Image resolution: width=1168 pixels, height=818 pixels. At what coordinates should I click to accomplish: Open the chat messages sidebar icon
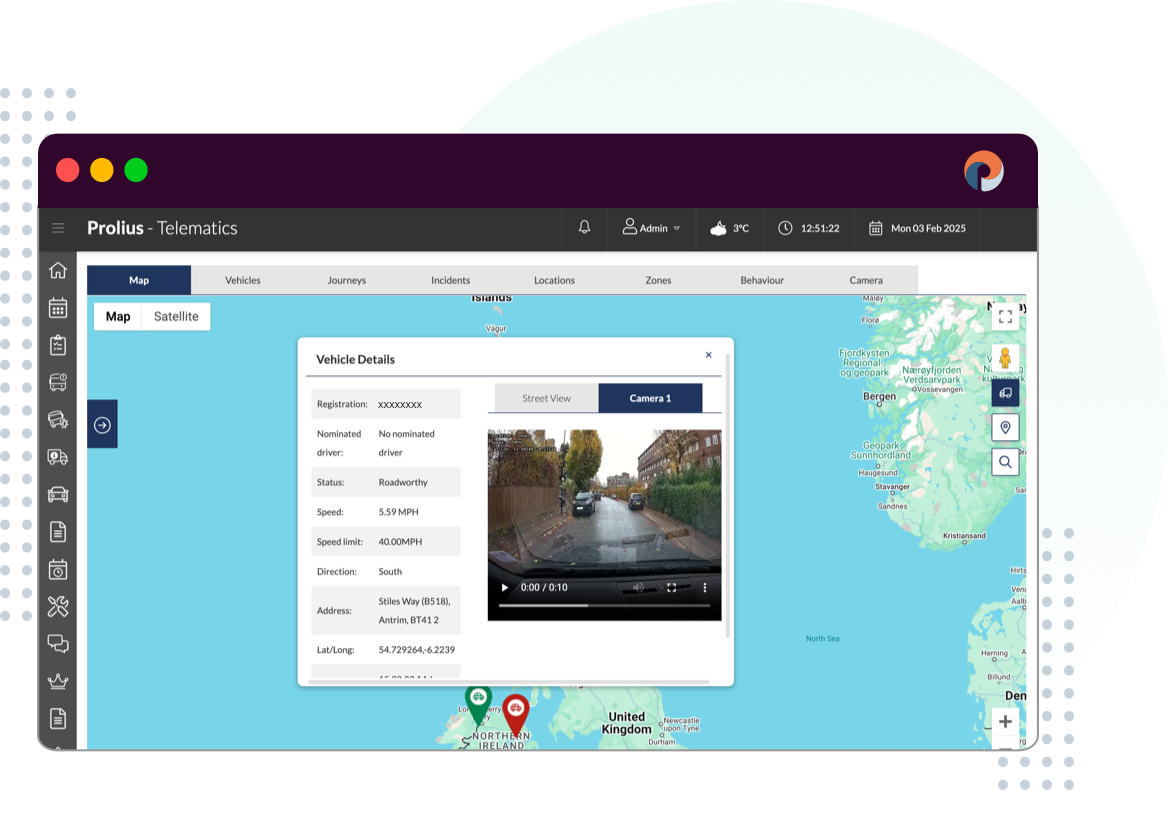58,644
